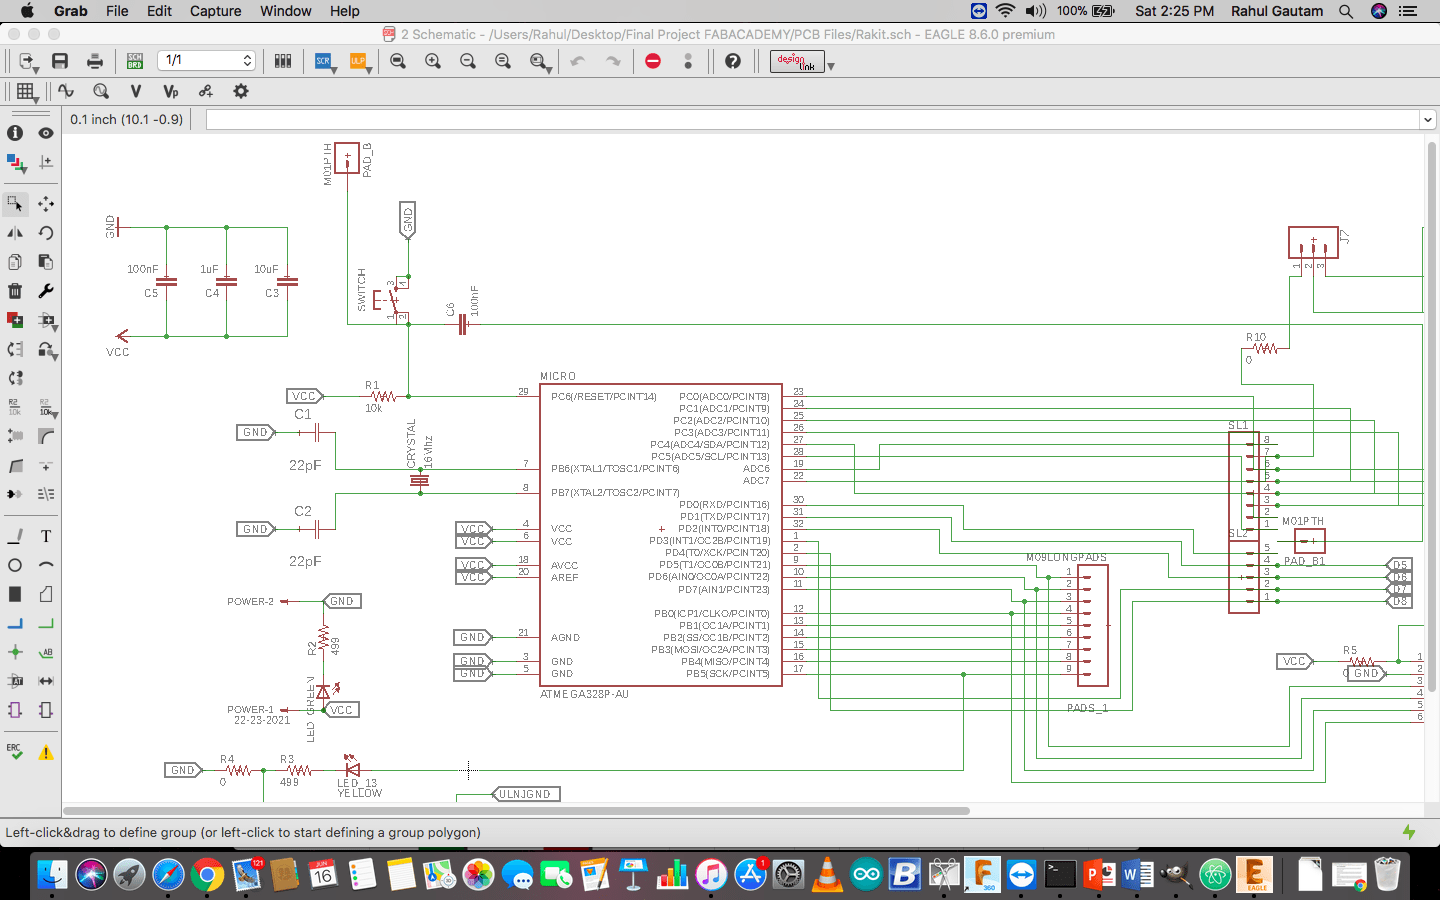
Task: Open the Help menu
Action: [x=345, y=11]
